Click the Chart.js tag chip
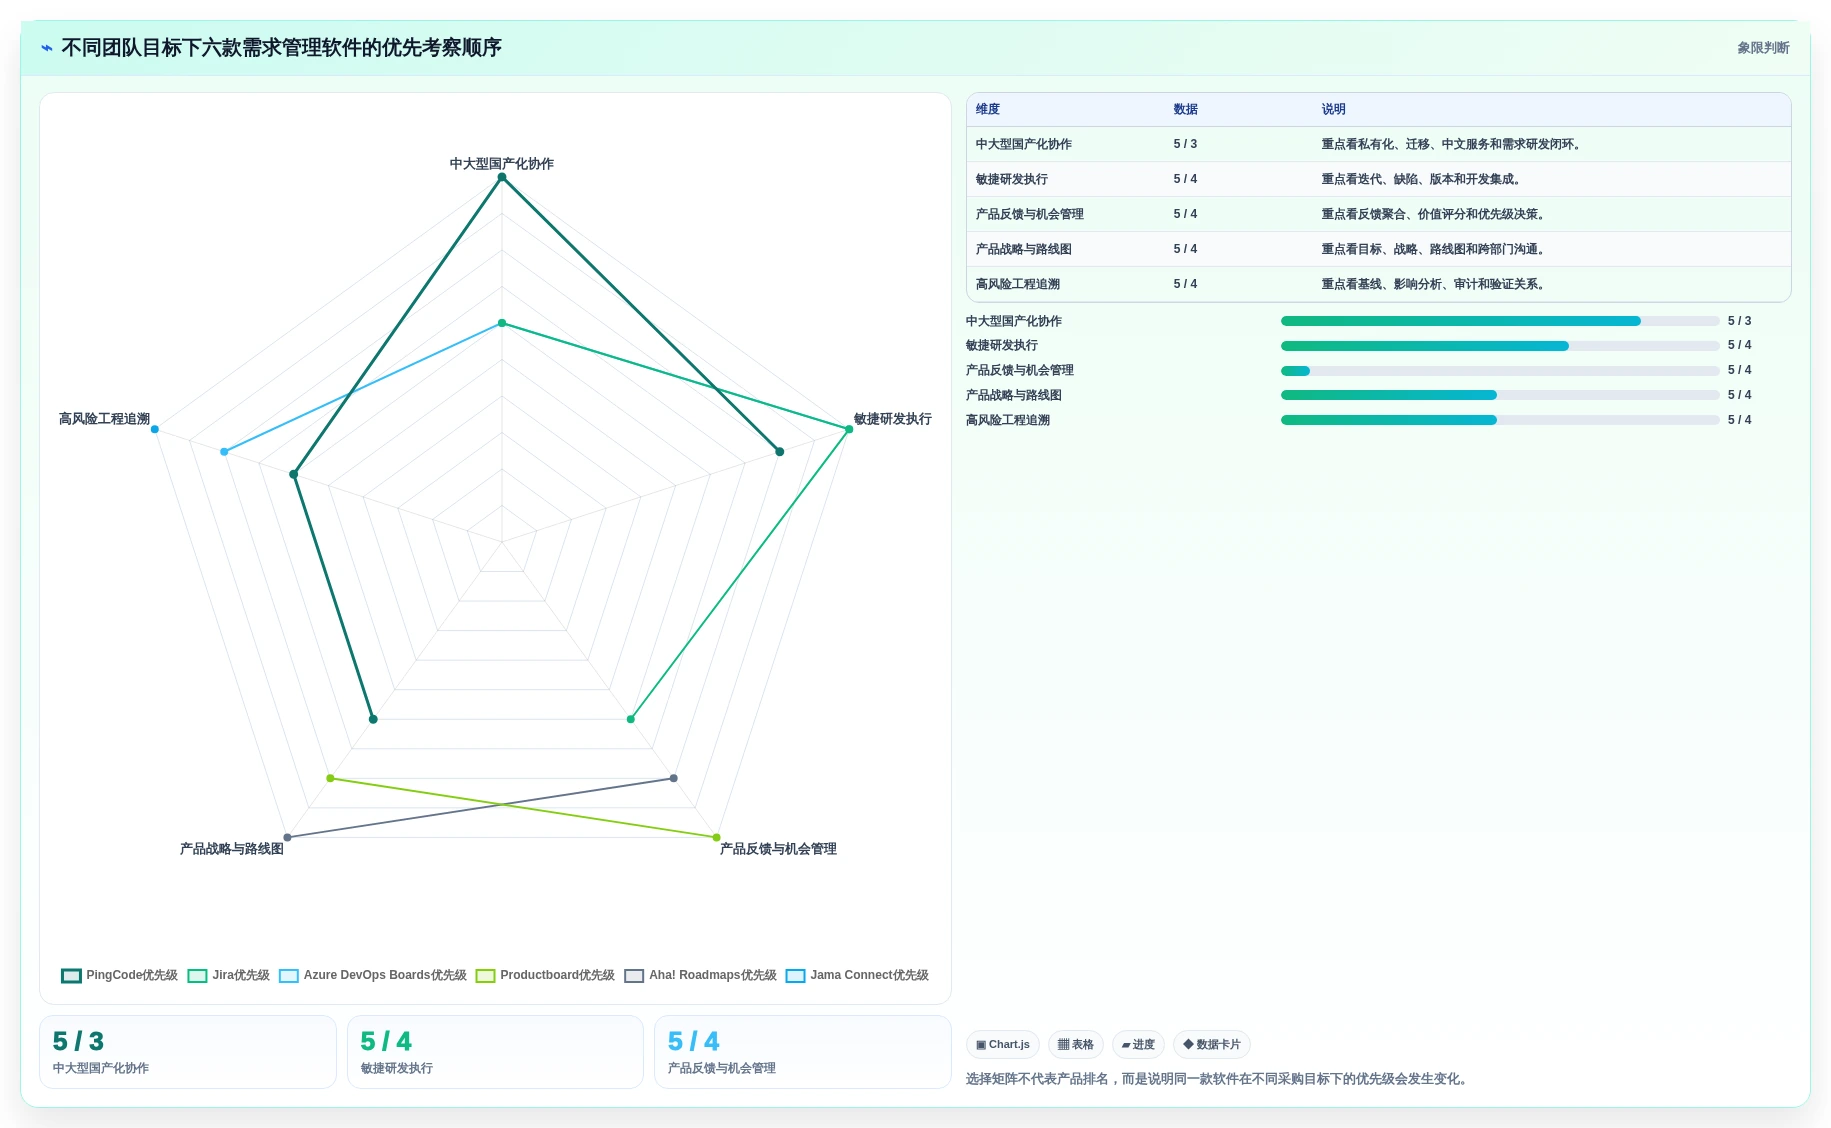This screenshot has width=1831, height=1128. [x=1003, y=1045]
